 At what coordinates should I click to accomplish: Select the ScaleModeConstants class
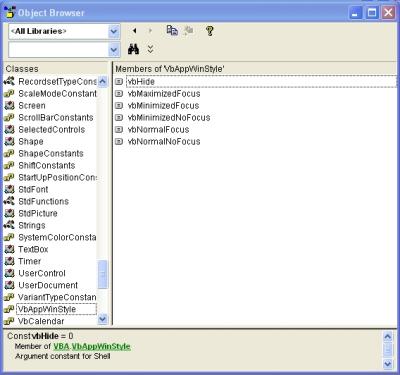coord(57,93)
